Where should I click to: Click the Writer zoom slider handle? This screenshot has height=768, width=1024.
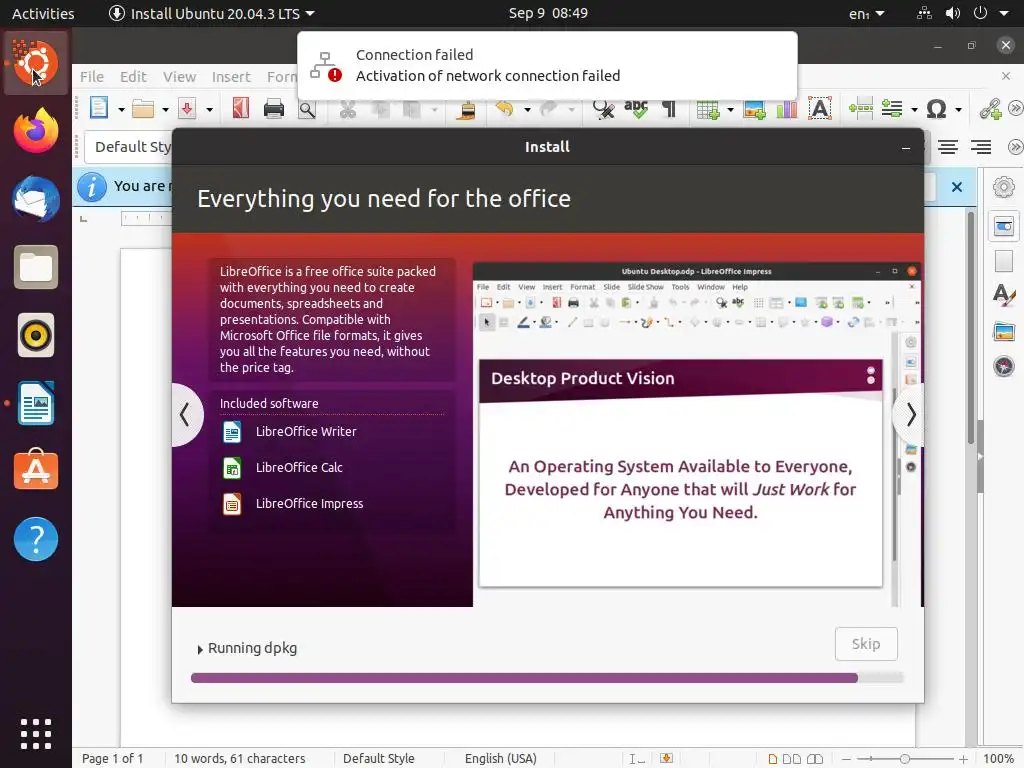(x=904, y=759)
